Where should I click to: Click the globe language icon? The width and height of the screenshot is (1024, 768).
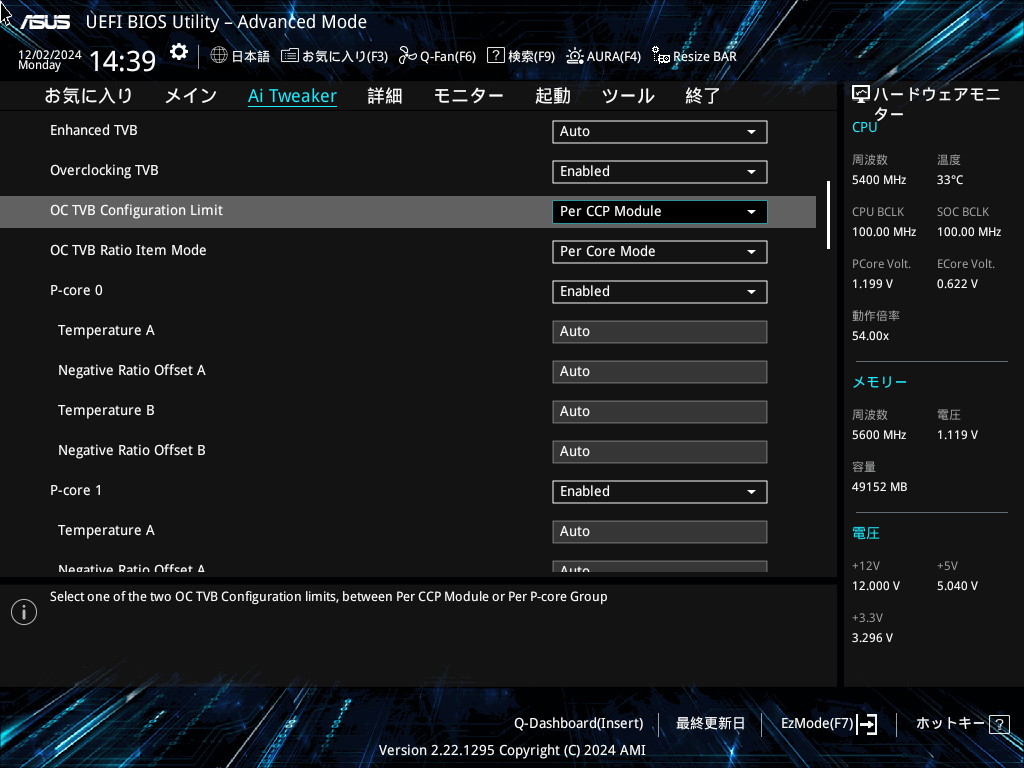(x=219, y=56)
